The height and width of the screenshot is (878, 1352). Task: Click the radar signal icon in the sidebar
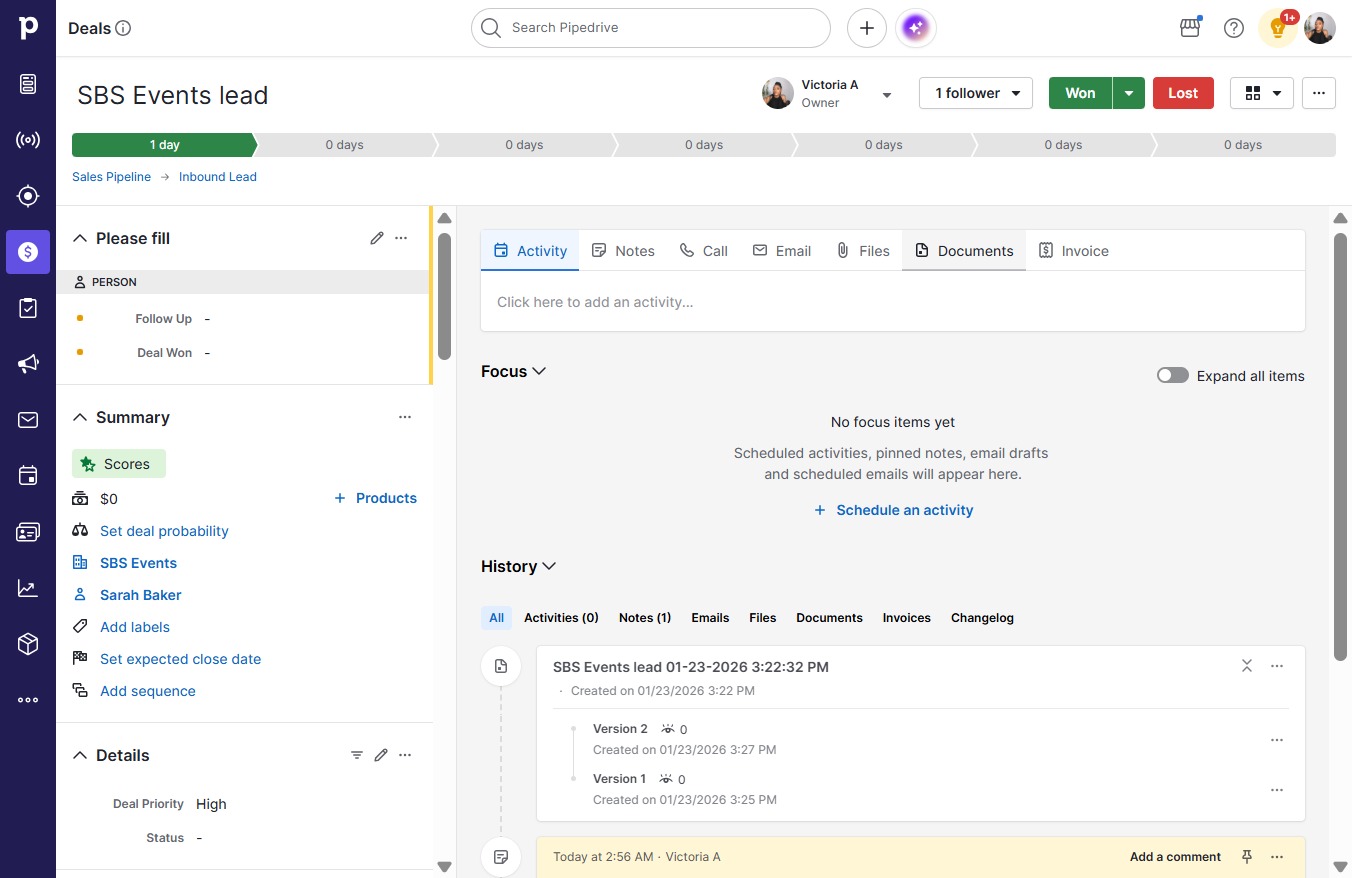point(28,140)
